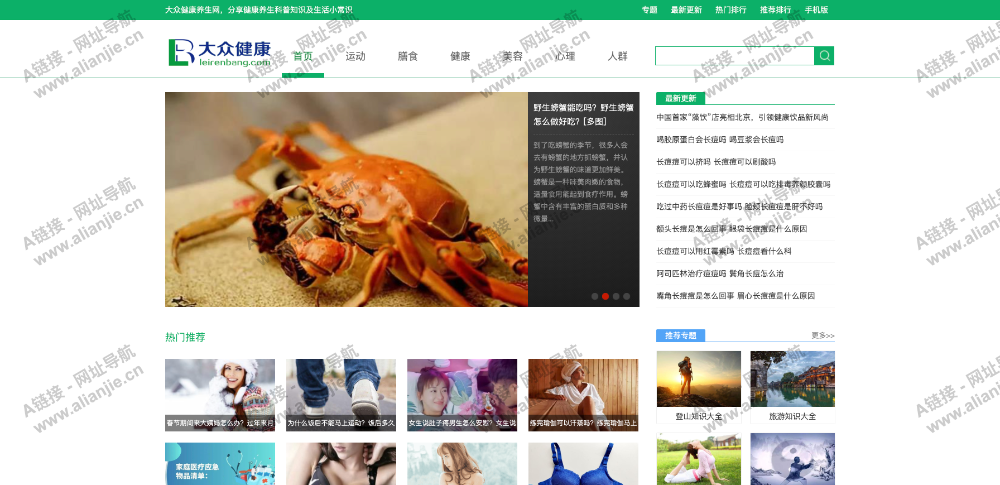Open article 喝胶原蛋白会长痘吗
The image size is (1000, 485).
pos(720,140)
